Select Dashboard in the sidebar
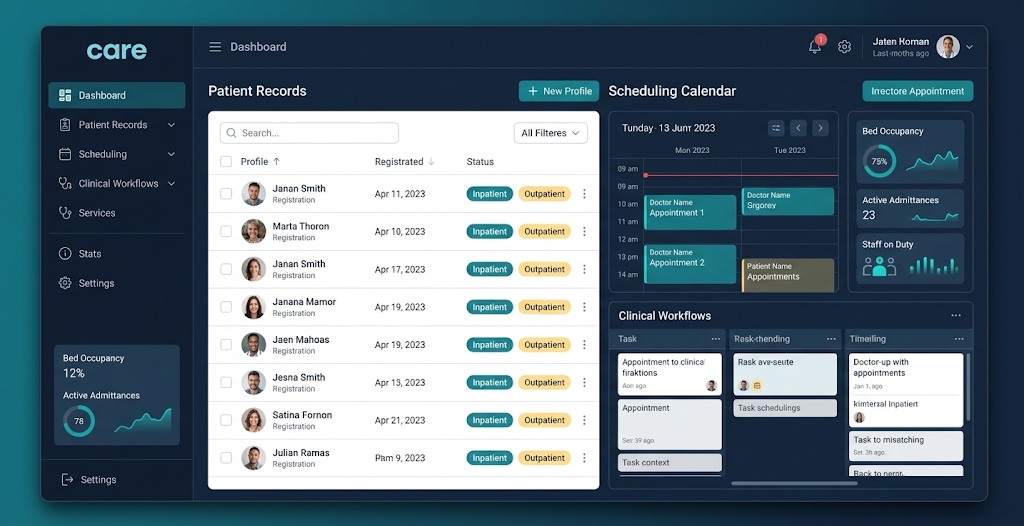The width and height of the screenshot is (1024, 526). (x=117, y=95)
